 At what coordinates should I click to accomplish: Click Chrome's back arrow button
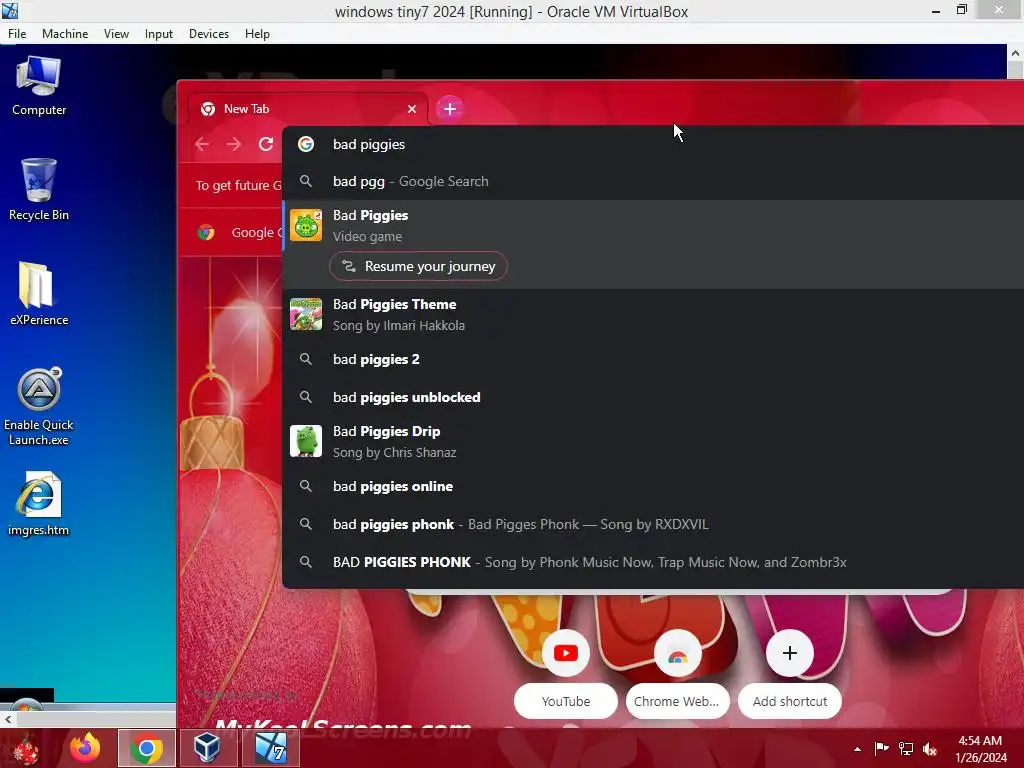pos(202,144)
